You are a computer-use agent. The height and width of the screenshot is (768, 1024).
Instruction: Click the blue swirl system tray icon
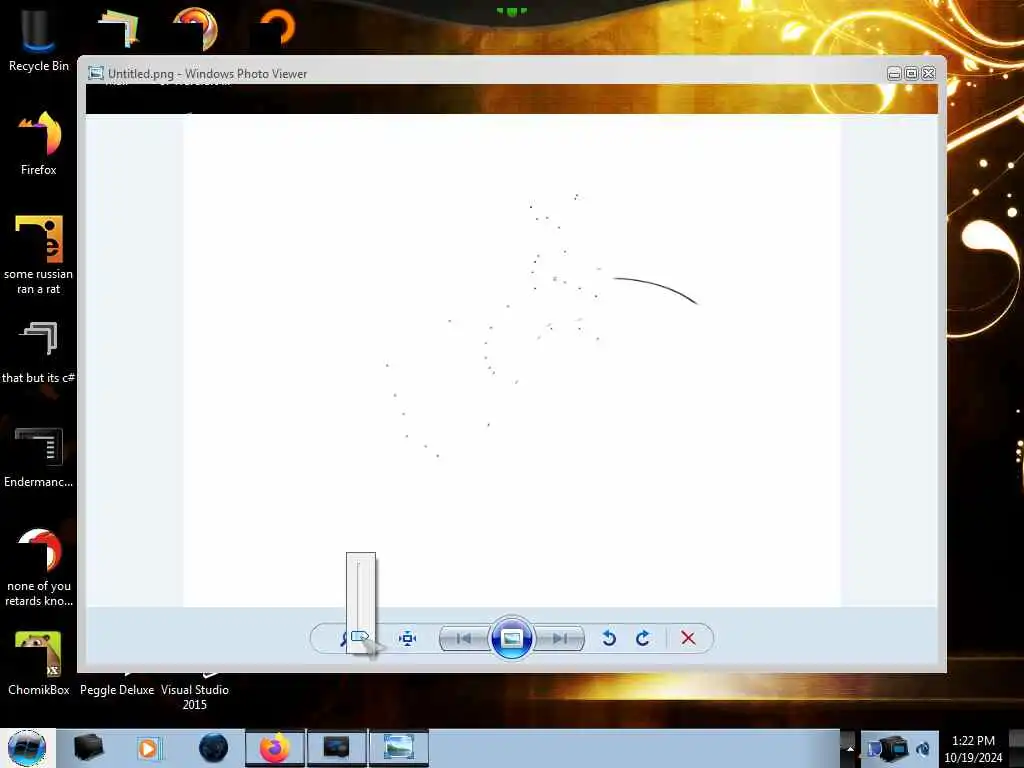point(923,748)
